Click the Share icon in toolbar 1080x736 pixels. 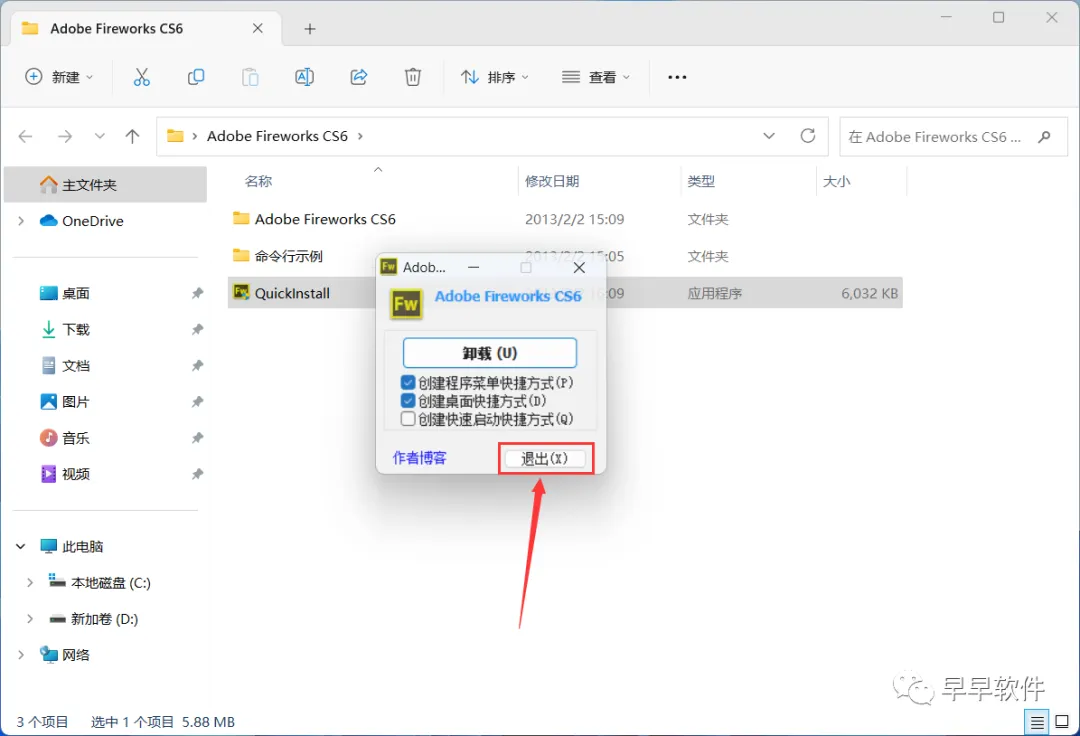359,77
